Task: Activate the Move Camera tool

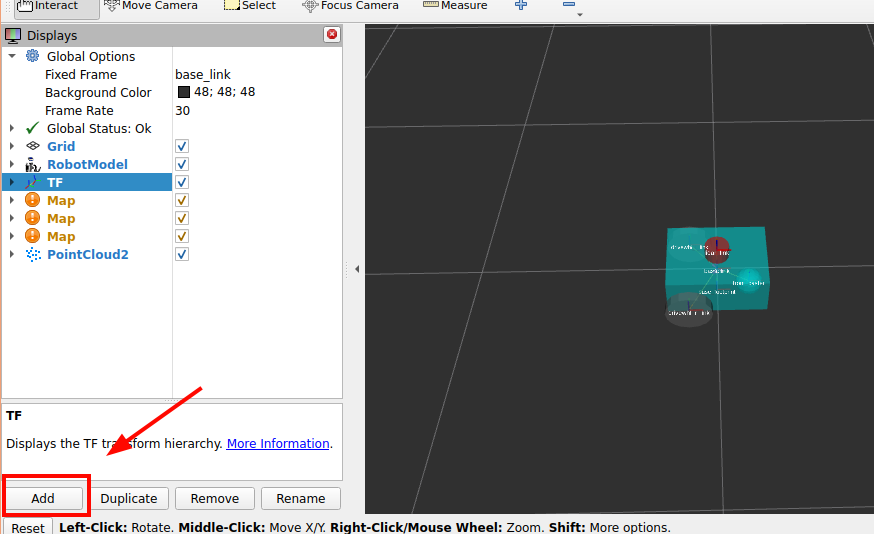Action: click(151, 6)
